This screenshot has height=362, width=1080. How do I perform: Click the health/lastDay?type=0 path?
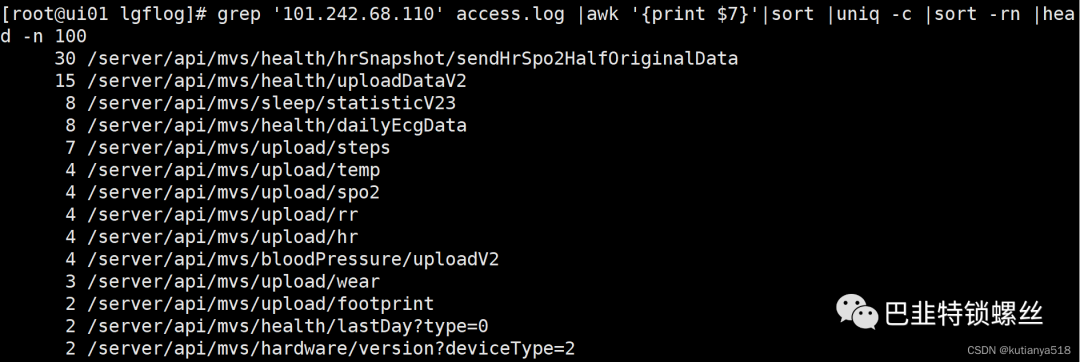coord(288,326)
